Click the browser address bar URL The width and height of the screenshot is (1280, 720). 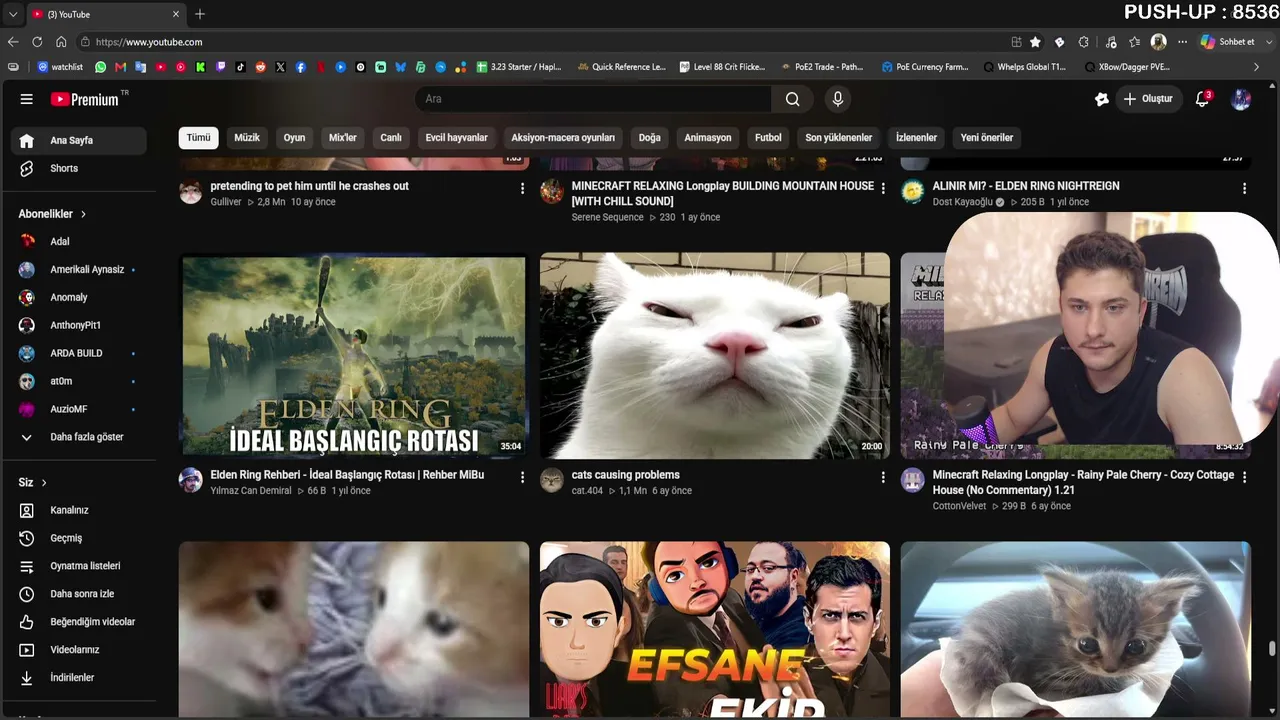pyautogui.click(x=149, y=42)
